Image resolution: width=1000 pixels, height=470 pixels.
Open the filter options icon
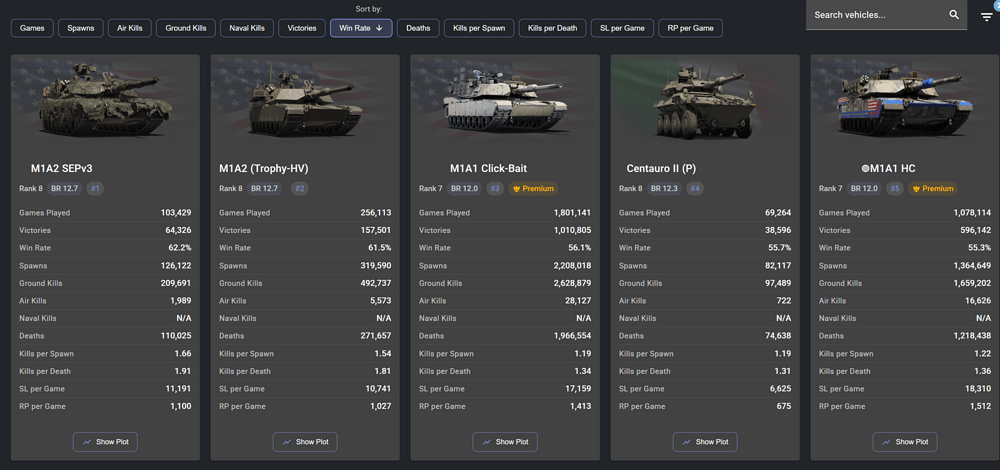coord(987,17)
